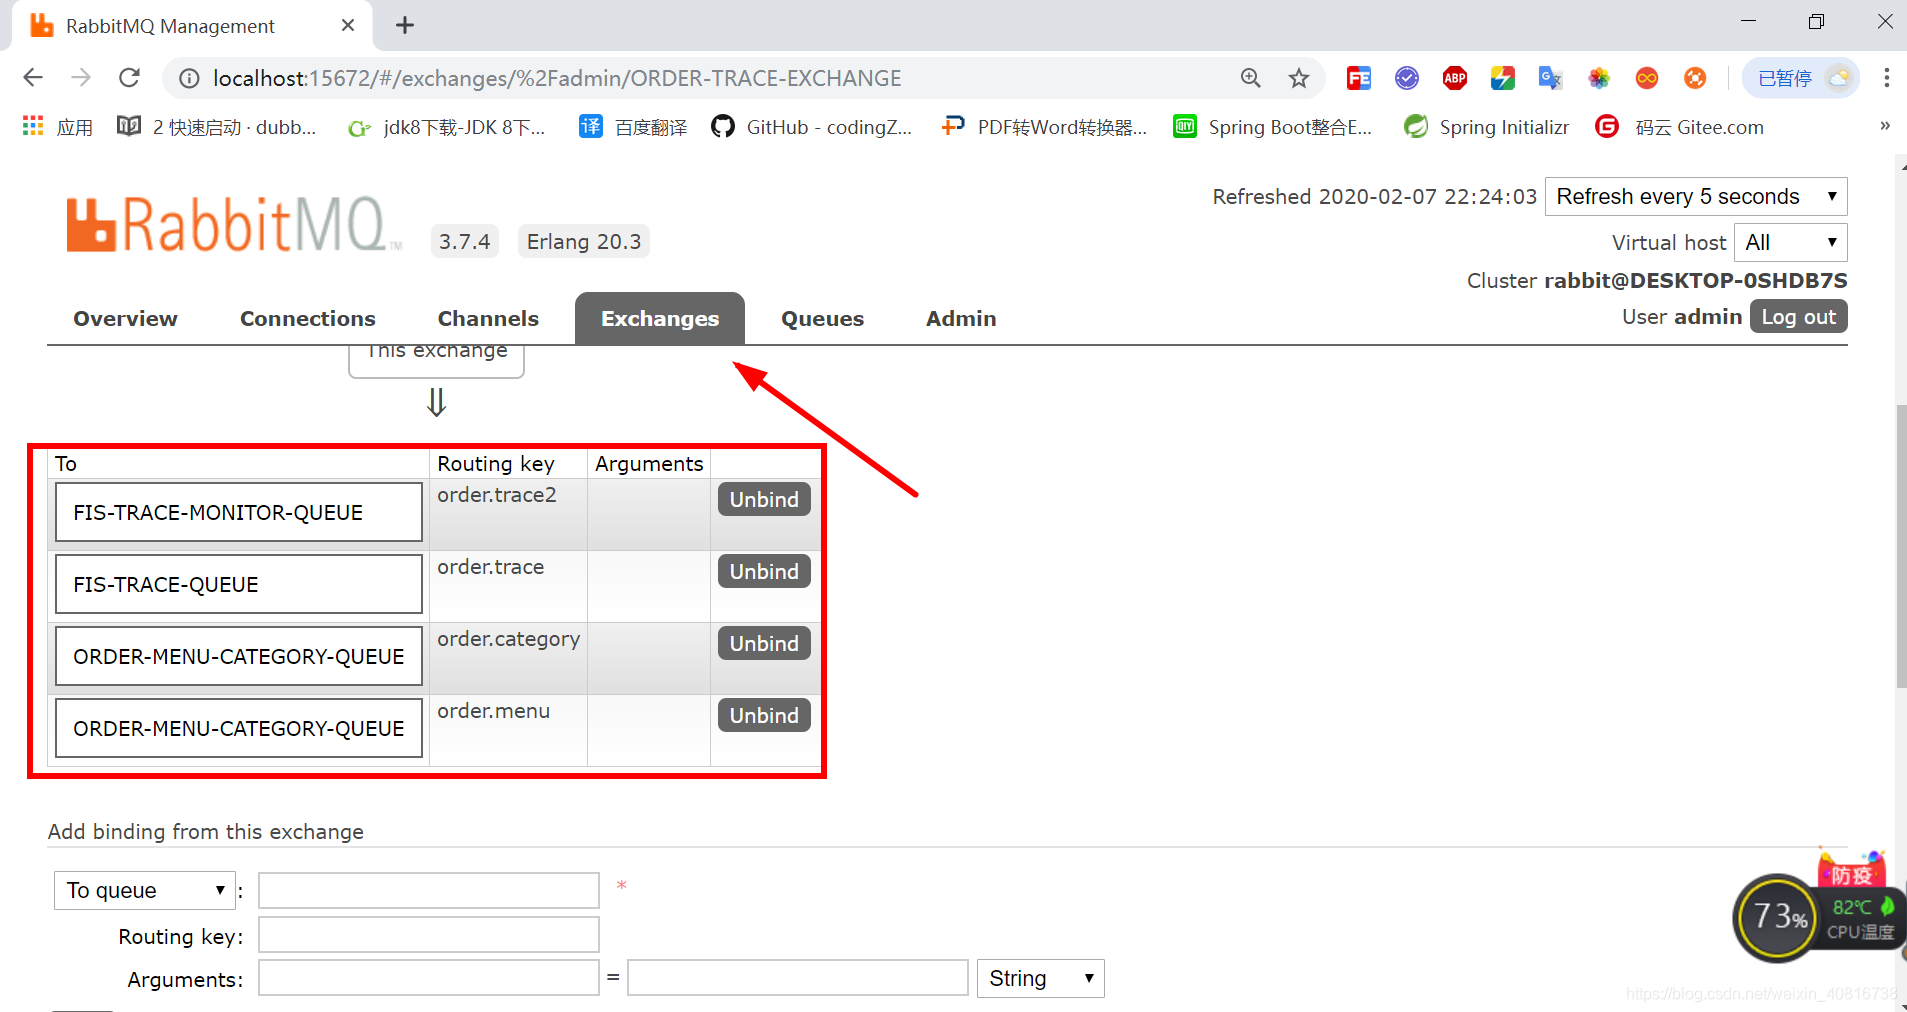The height and width of the screenshot is (1012, 1907).
Task: Reload the RabbitMQ management page
Action: click(x=129, y=78)
